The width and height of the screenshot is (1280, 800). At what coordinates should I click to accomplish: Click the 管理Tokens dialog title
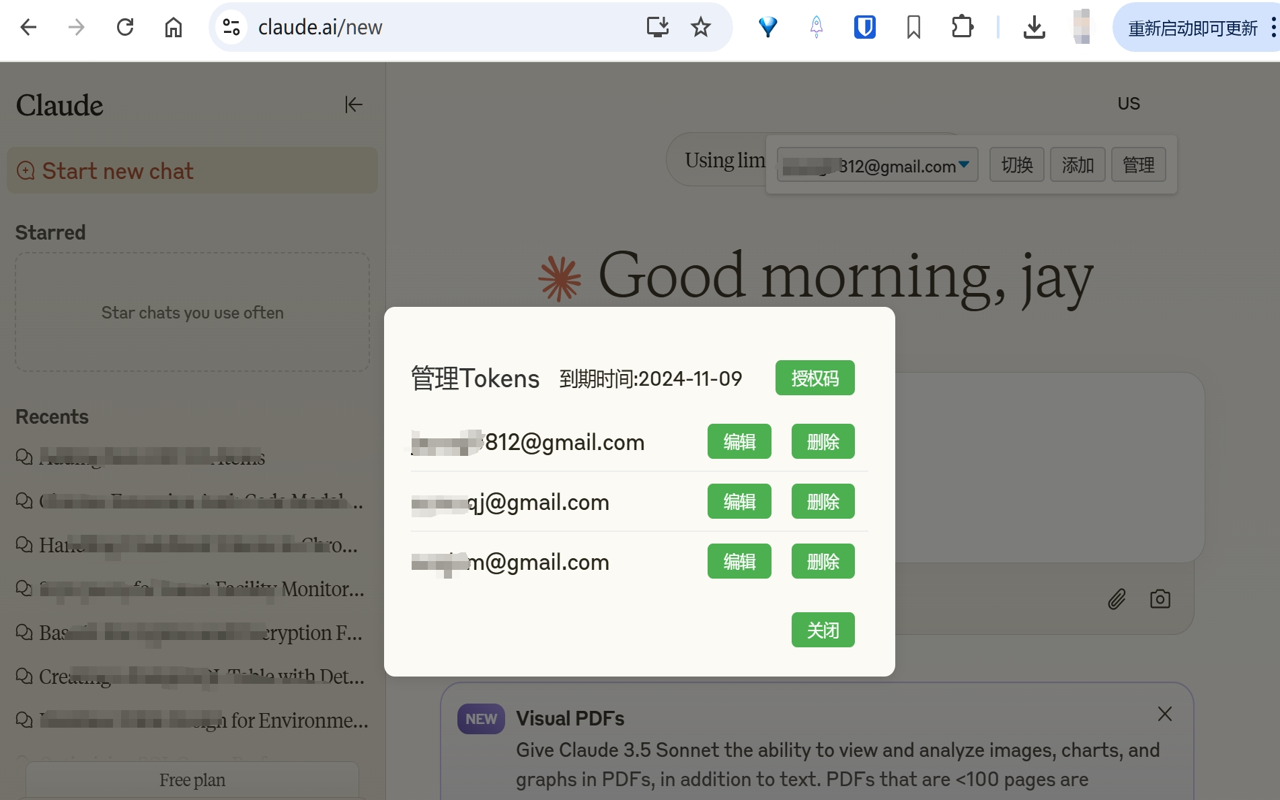pos(475,378)
